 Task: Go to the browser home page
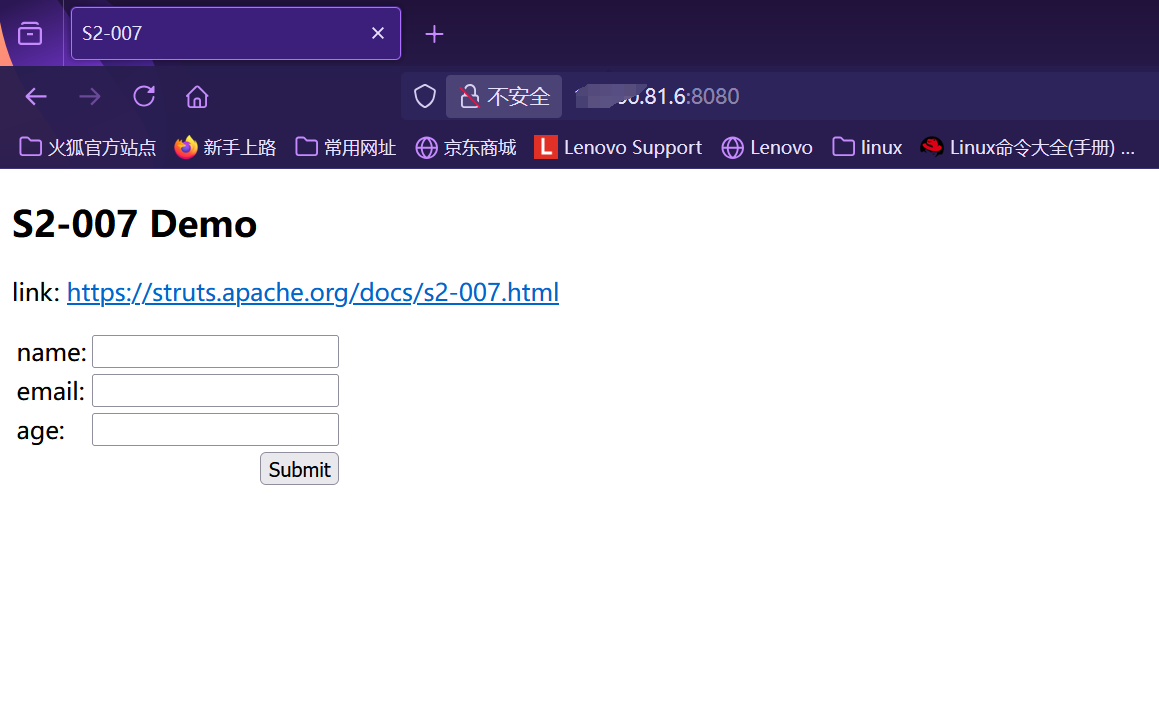point(197,96)
